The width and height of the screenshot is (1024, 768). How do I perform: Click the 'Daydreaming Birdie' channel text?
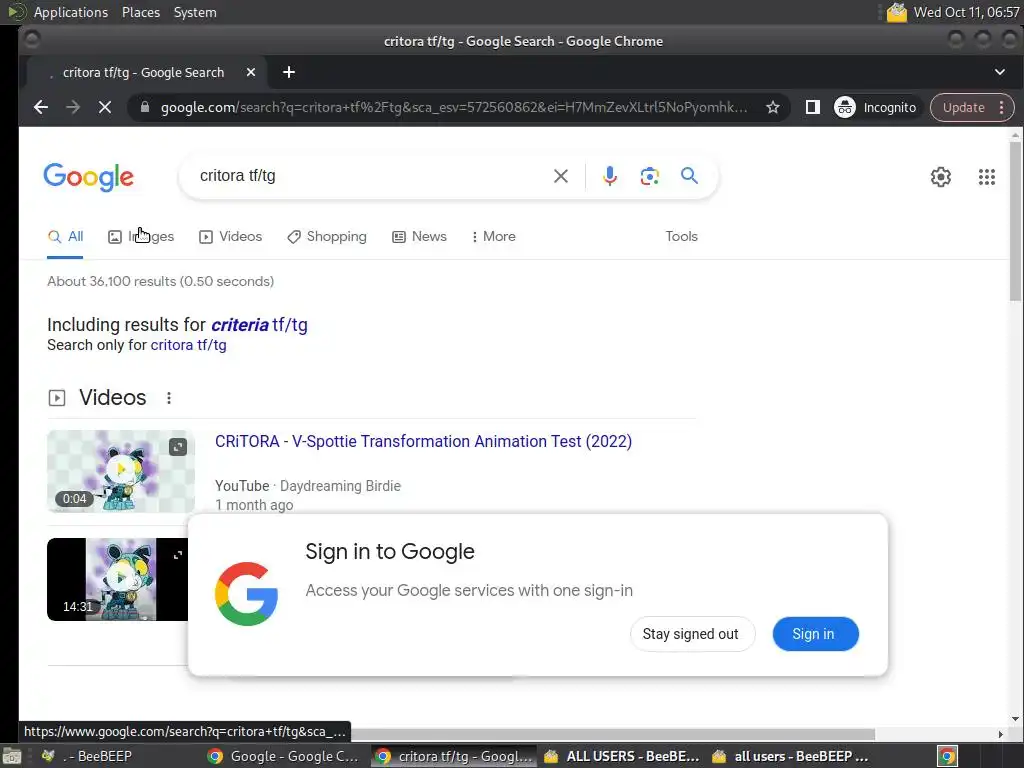340,486
